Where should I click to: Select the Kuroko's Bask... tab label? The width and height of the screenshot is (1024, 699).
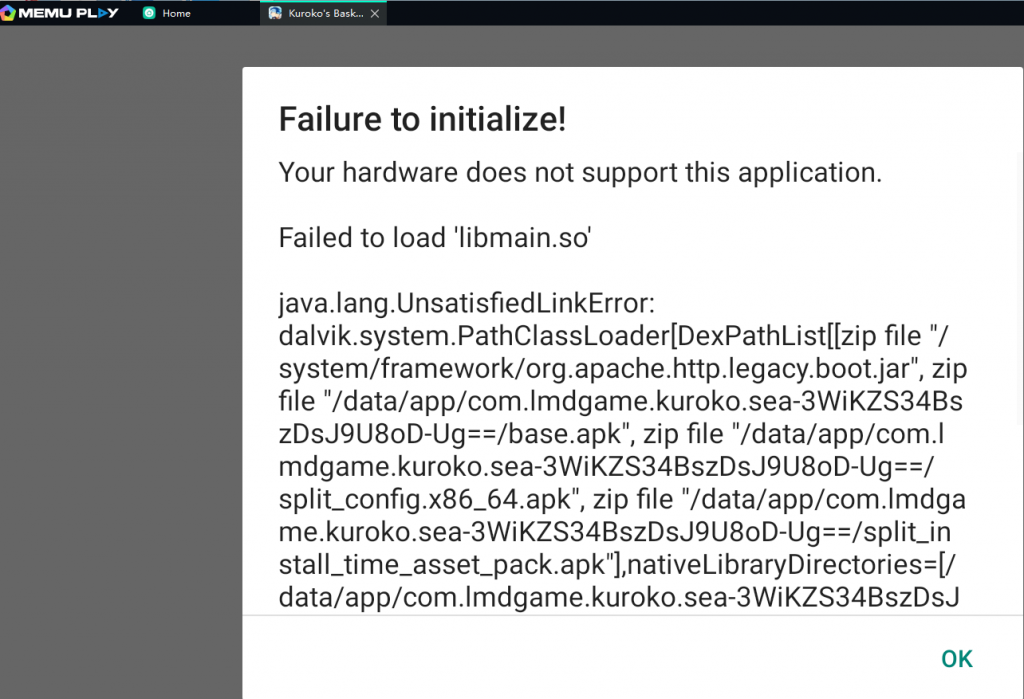click(326, 13)
